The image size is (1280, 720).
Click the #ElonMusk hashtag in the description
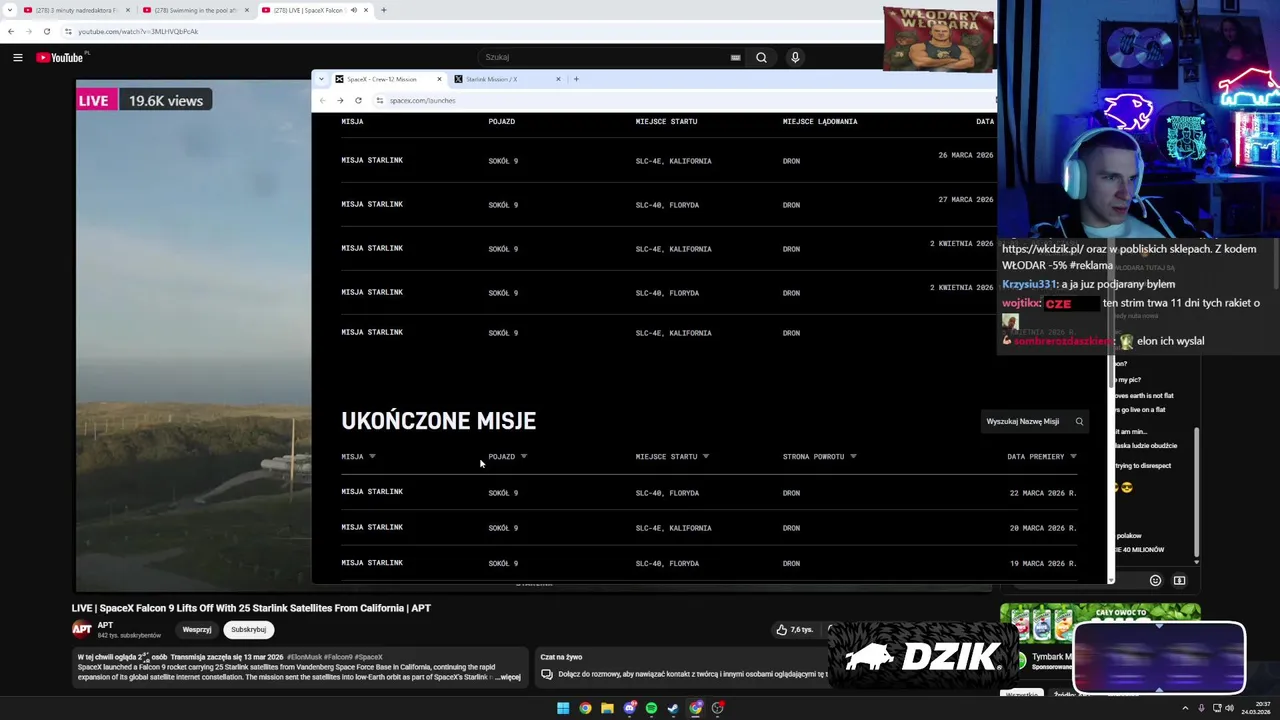(x=306, y=657)
